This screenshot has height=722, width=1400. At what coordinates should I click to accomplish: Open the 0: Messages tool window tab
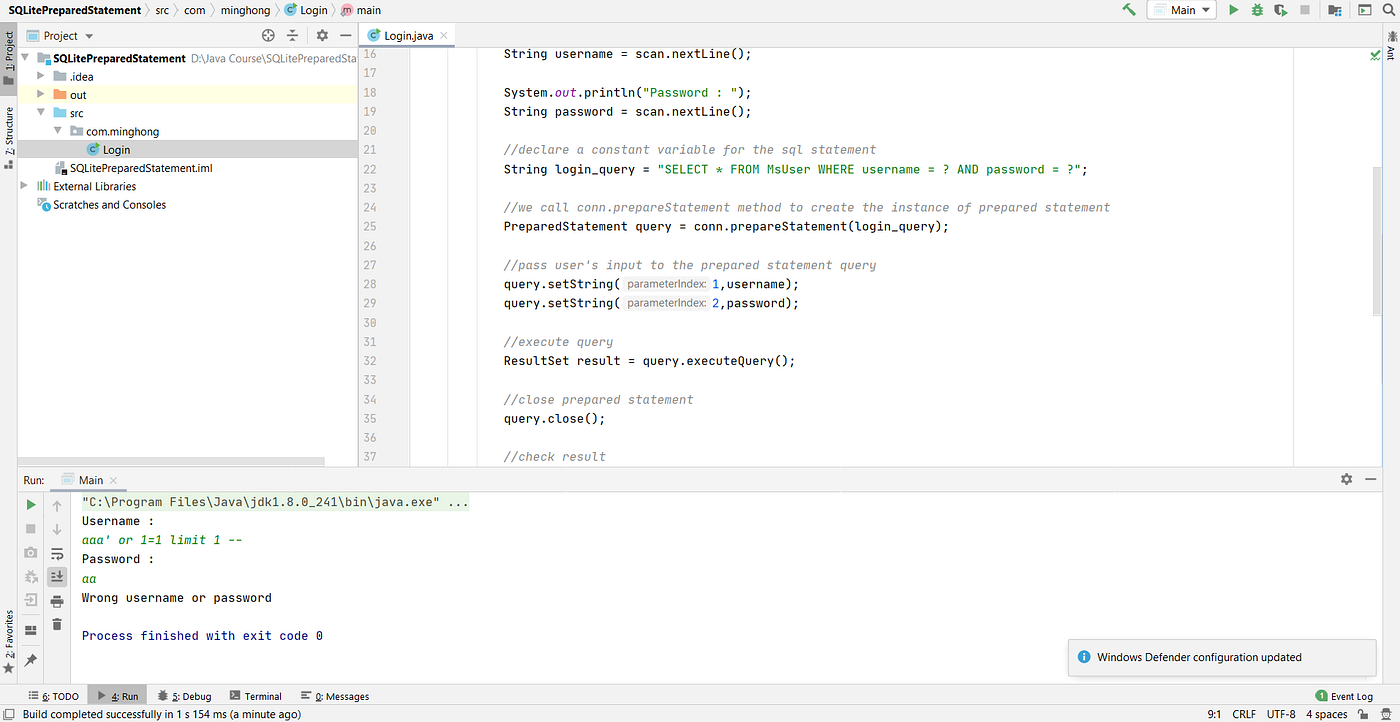pos(335,696)
